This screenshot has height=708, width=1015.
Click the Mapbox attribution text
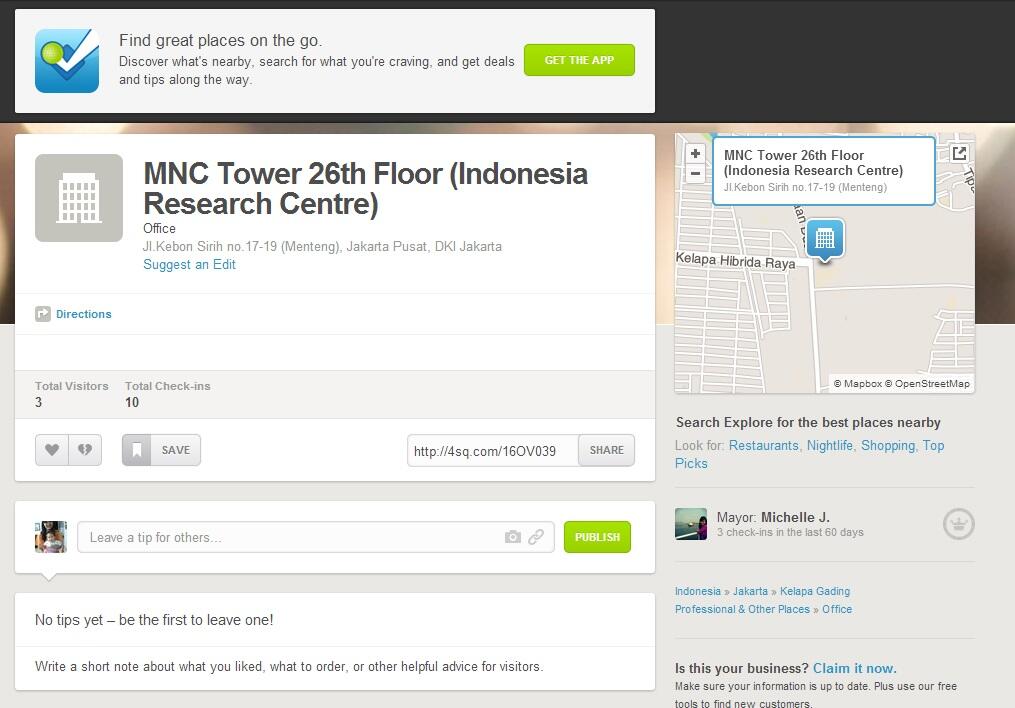pos(858,384)
